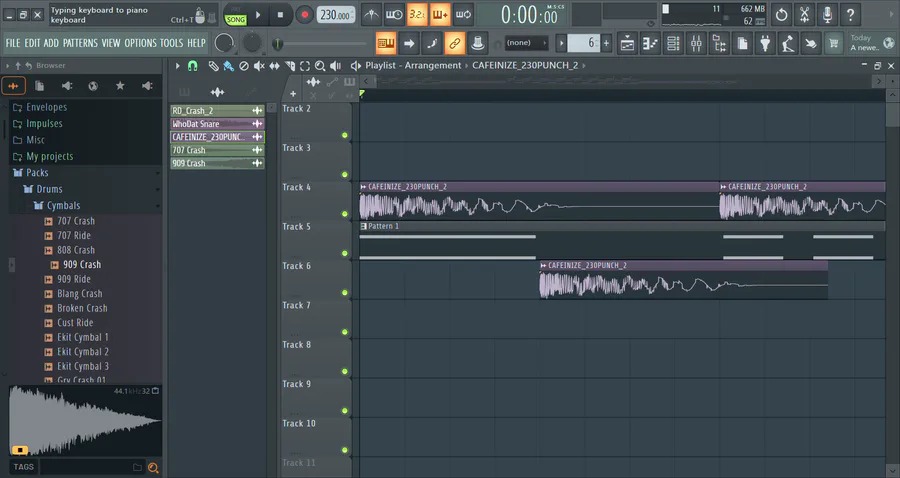Image resolution: width=900 pixels, height=478 pixels.
Task: Toggle step editing mode icon
Action: coord(432,43)
